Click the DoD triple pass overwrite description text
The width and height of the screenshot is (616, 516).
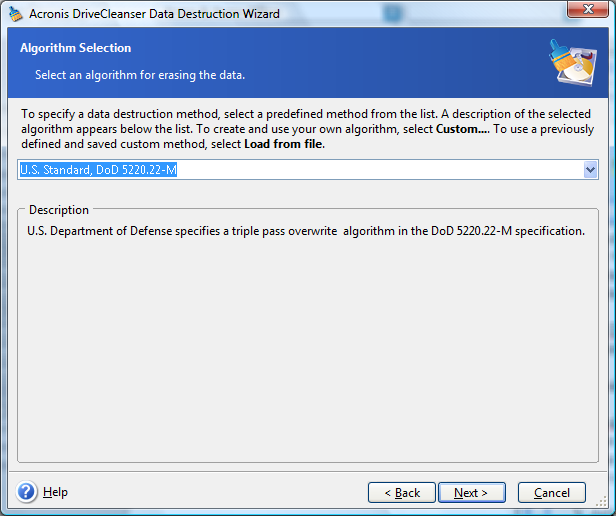pyautogui.click(x=306, y=231)
